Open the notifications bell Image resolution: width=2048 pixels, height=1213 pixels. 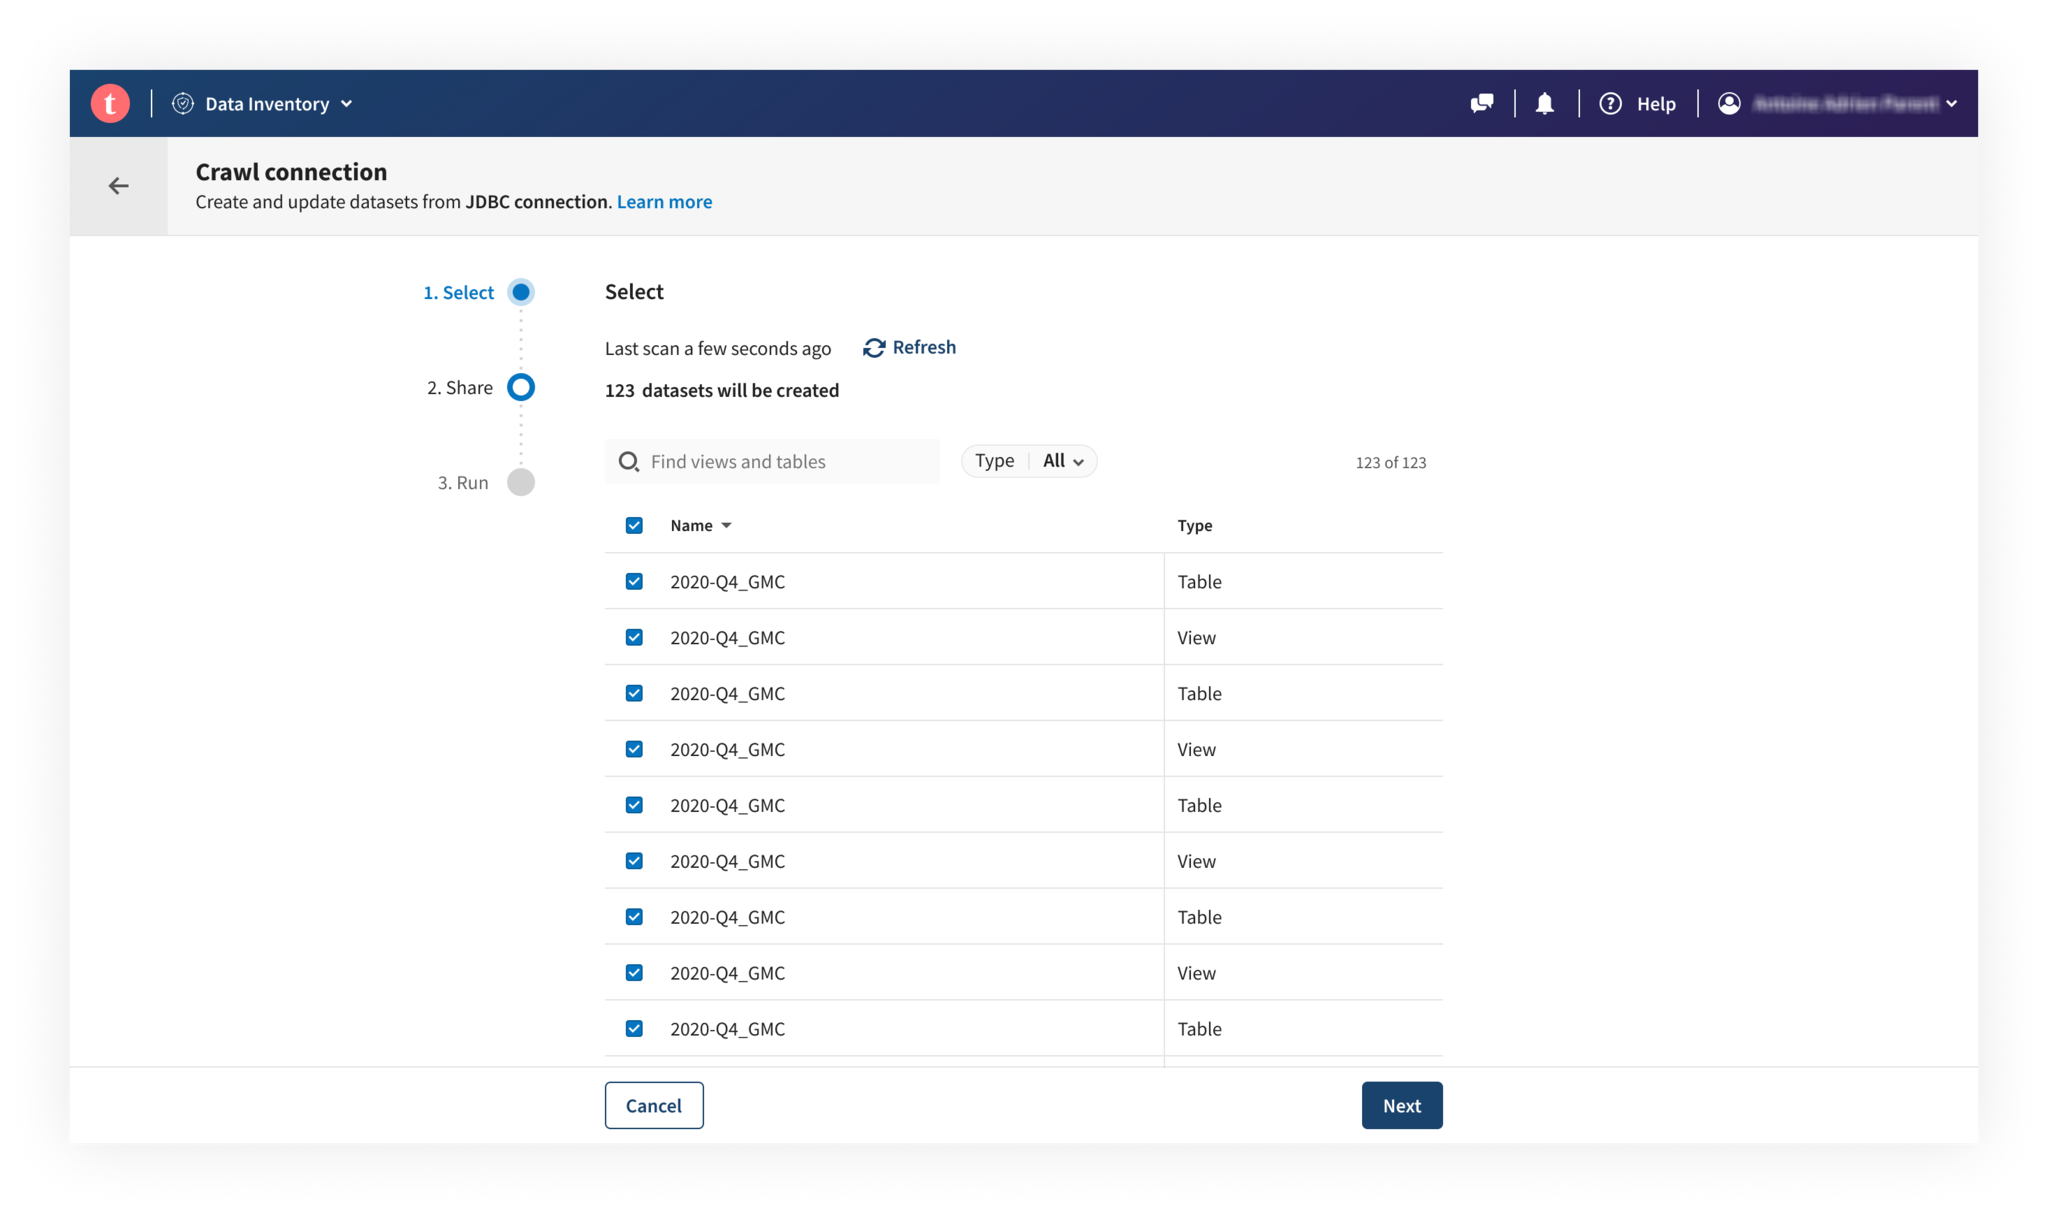click(x=1545, y=104)
